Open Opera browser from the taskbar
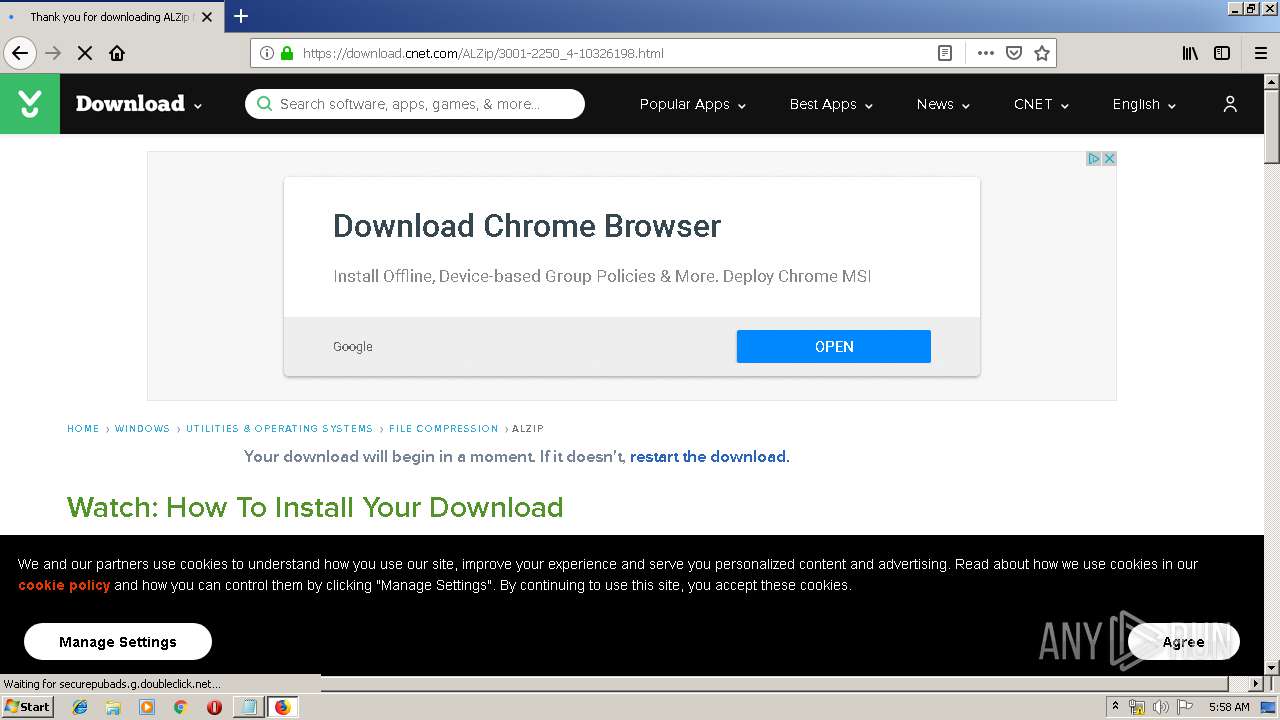Screen dimensions: 1280x720 click(x=214, y=707)
